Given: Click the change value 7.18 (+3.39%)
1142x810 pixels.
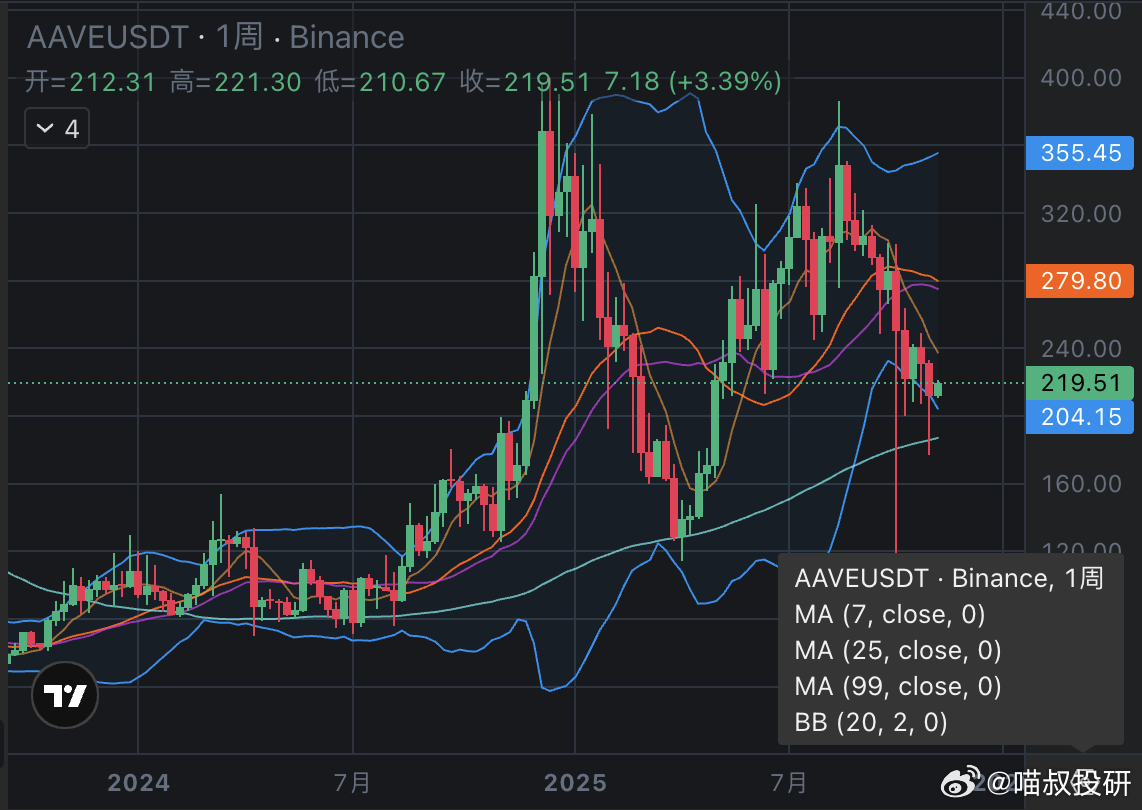Looking at the screenshot, I should tap(693, 82).
